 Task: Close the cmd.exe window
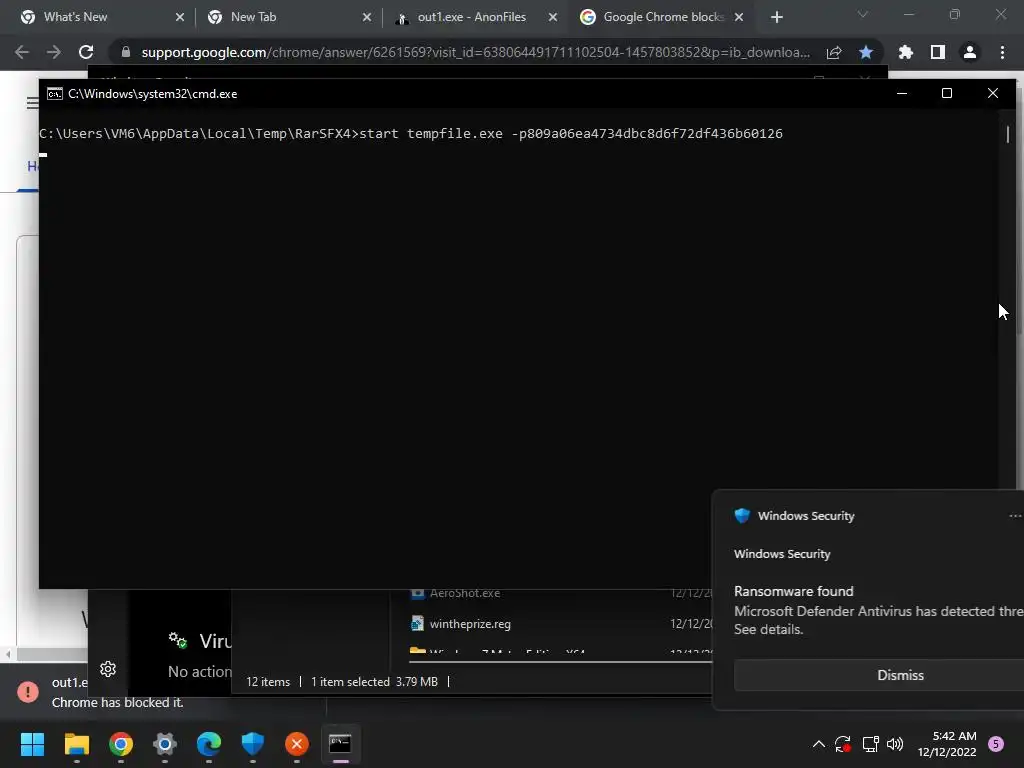pos(993,93)
